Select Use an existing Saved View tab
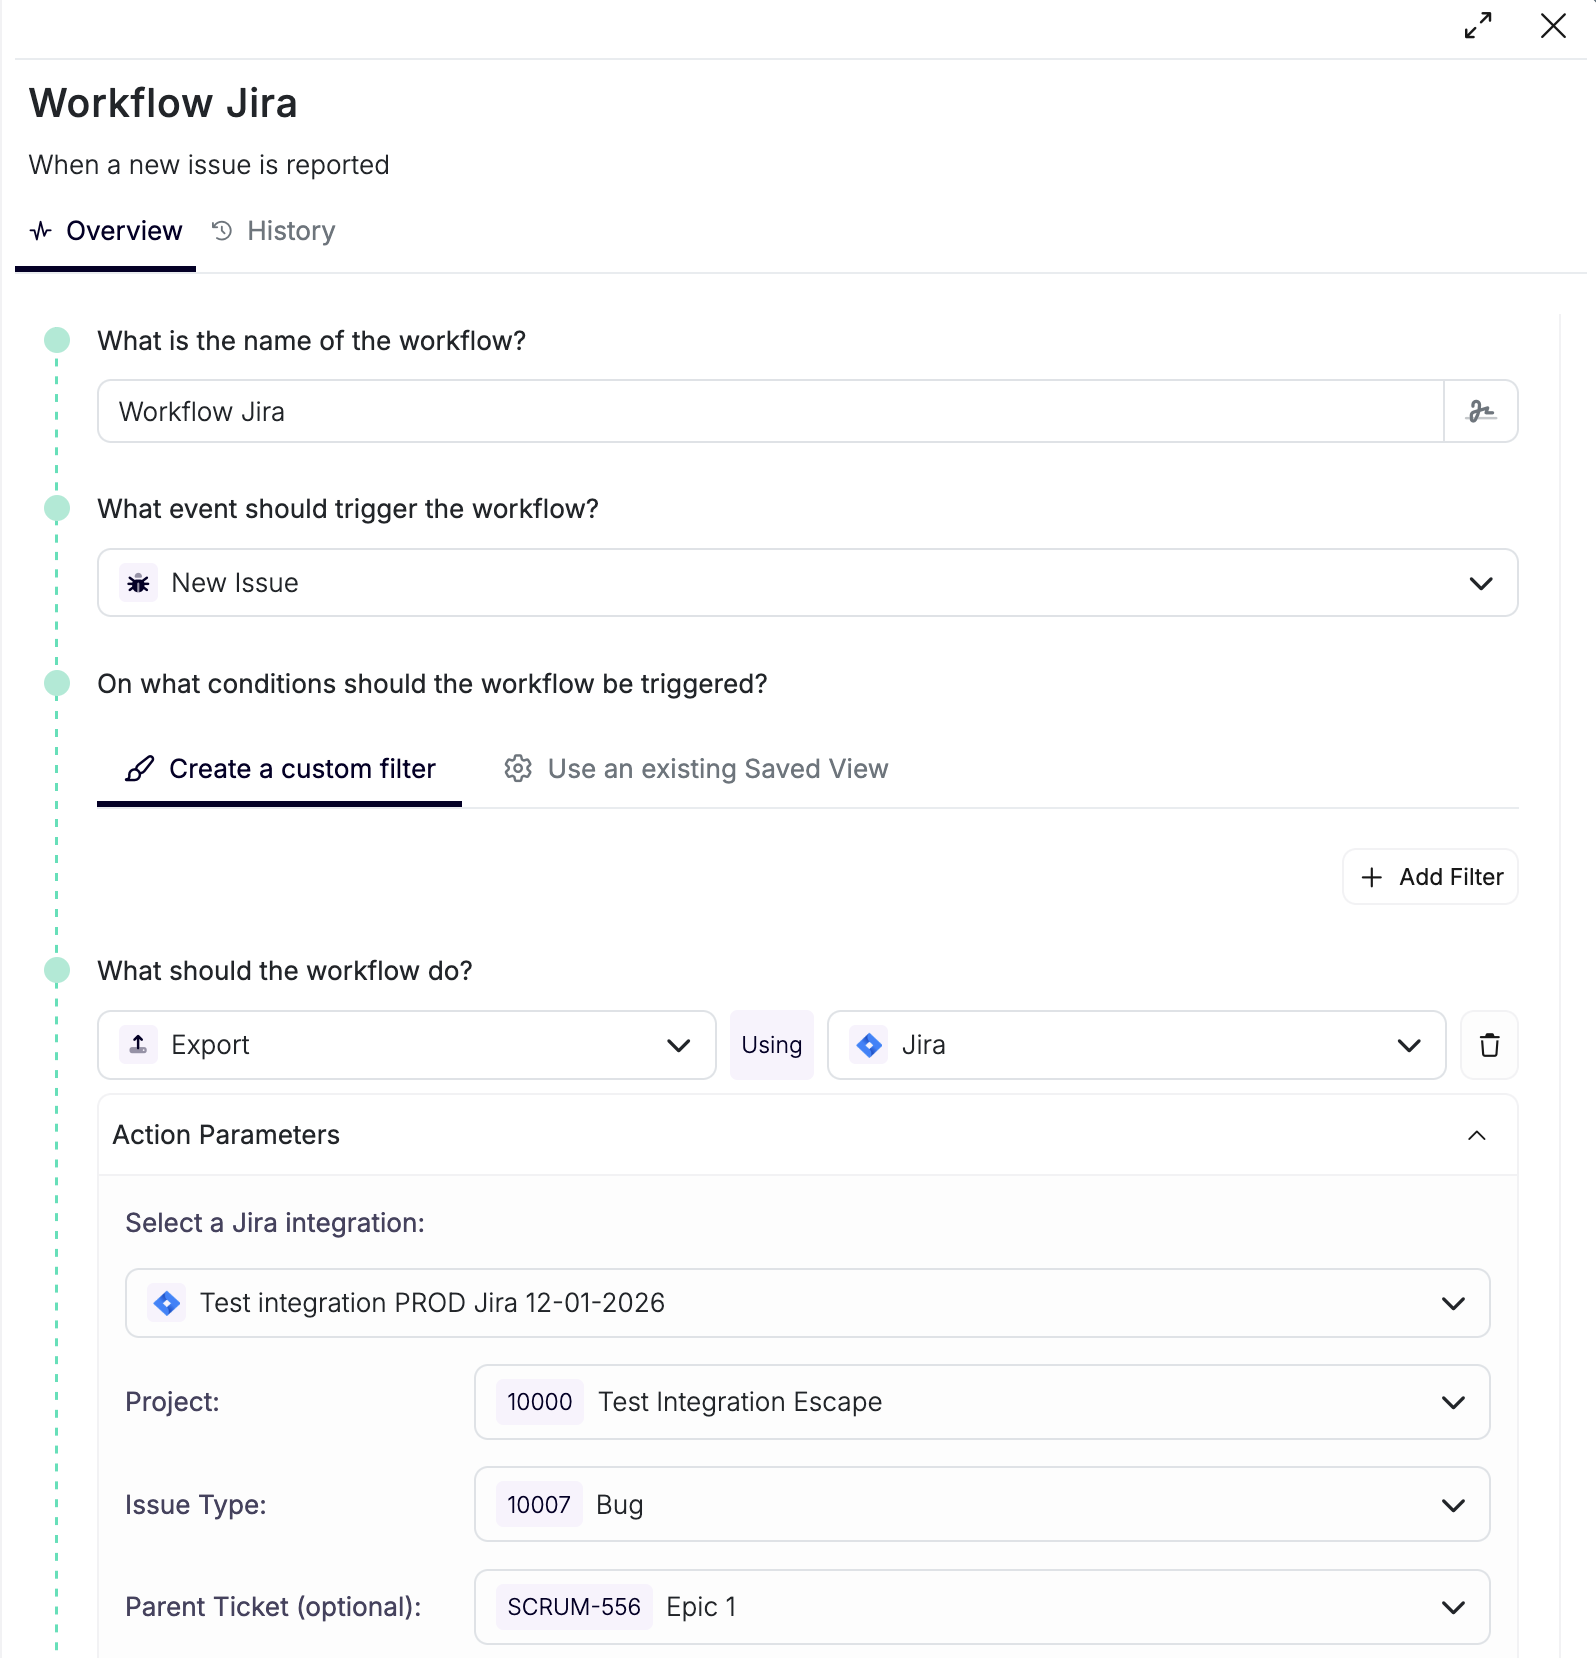This screenshot has width=1596, height=1658. (x=696, y=769)
